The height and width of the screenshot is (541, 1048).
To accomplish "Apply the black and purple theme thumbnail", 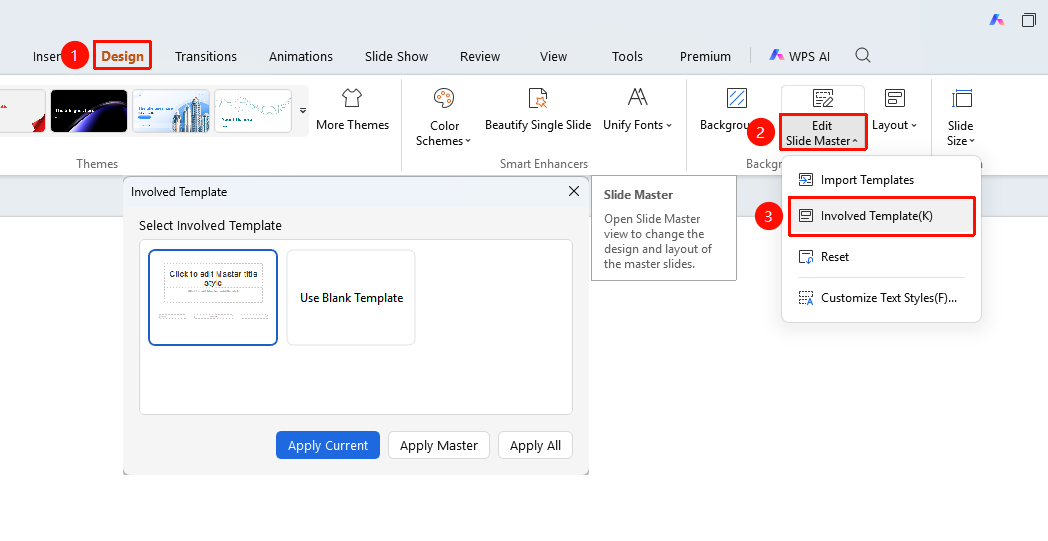I will tap(89, 111).
